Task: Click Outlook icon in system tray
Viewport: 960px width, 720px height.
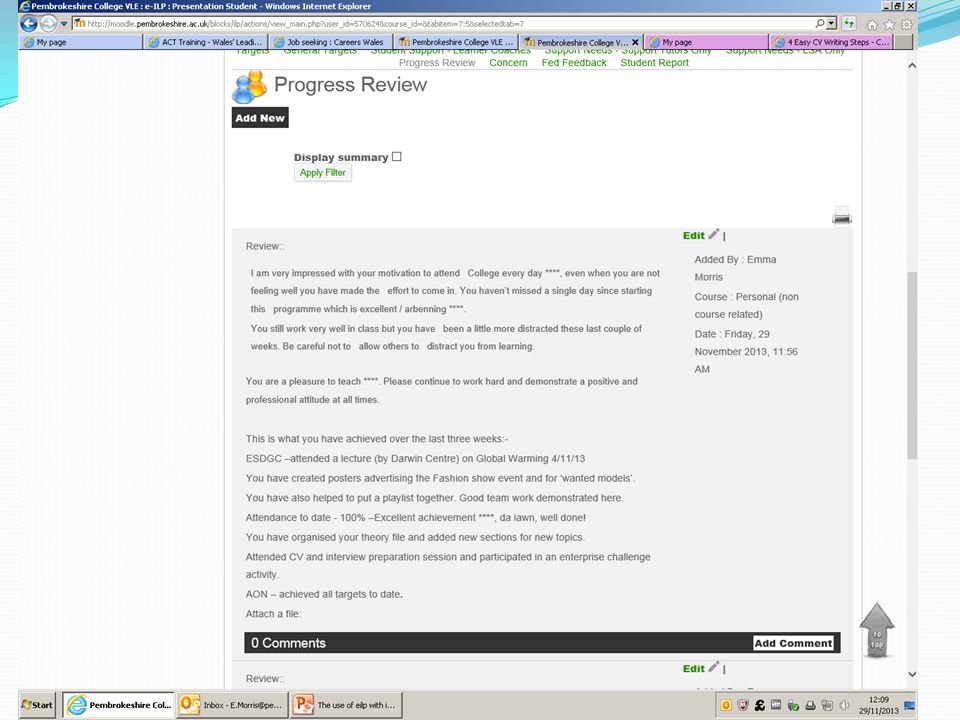Action: click(x=726, y=705)
